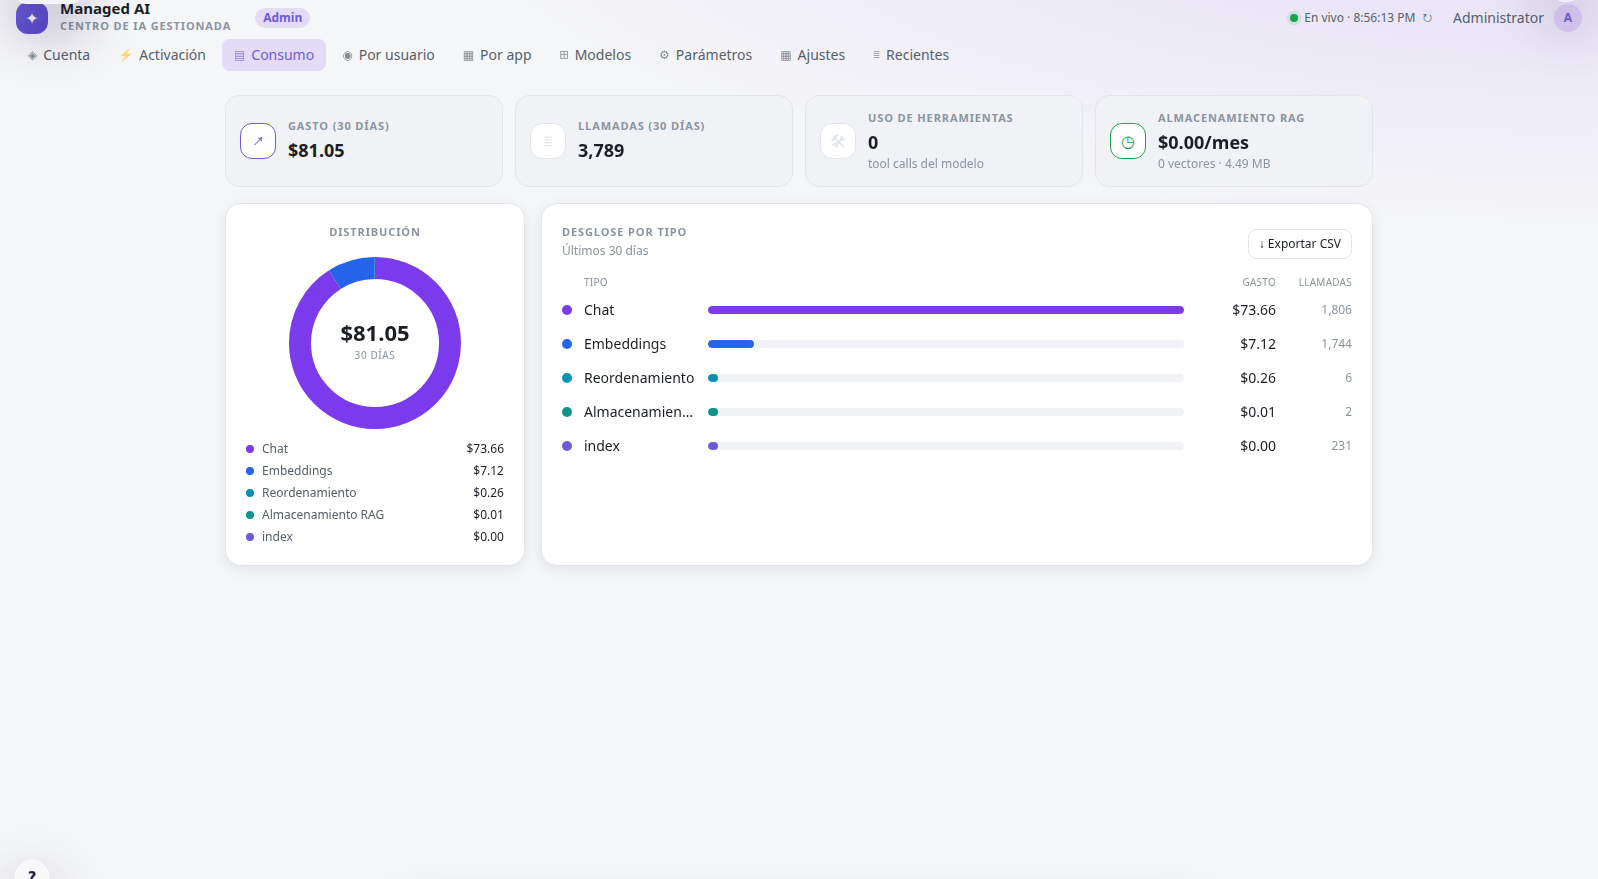Click the blue dot for Embeddings row

click(567, 344)
